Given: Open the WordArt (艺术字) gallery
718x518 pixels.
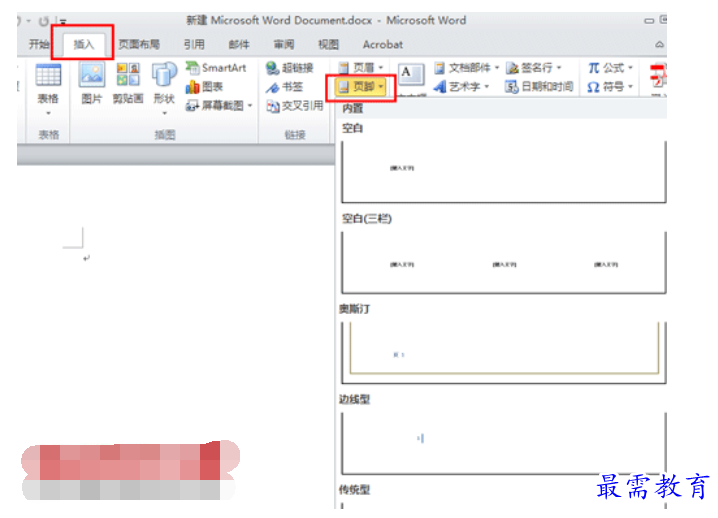Looking at the screenshot, I should 462,87.
